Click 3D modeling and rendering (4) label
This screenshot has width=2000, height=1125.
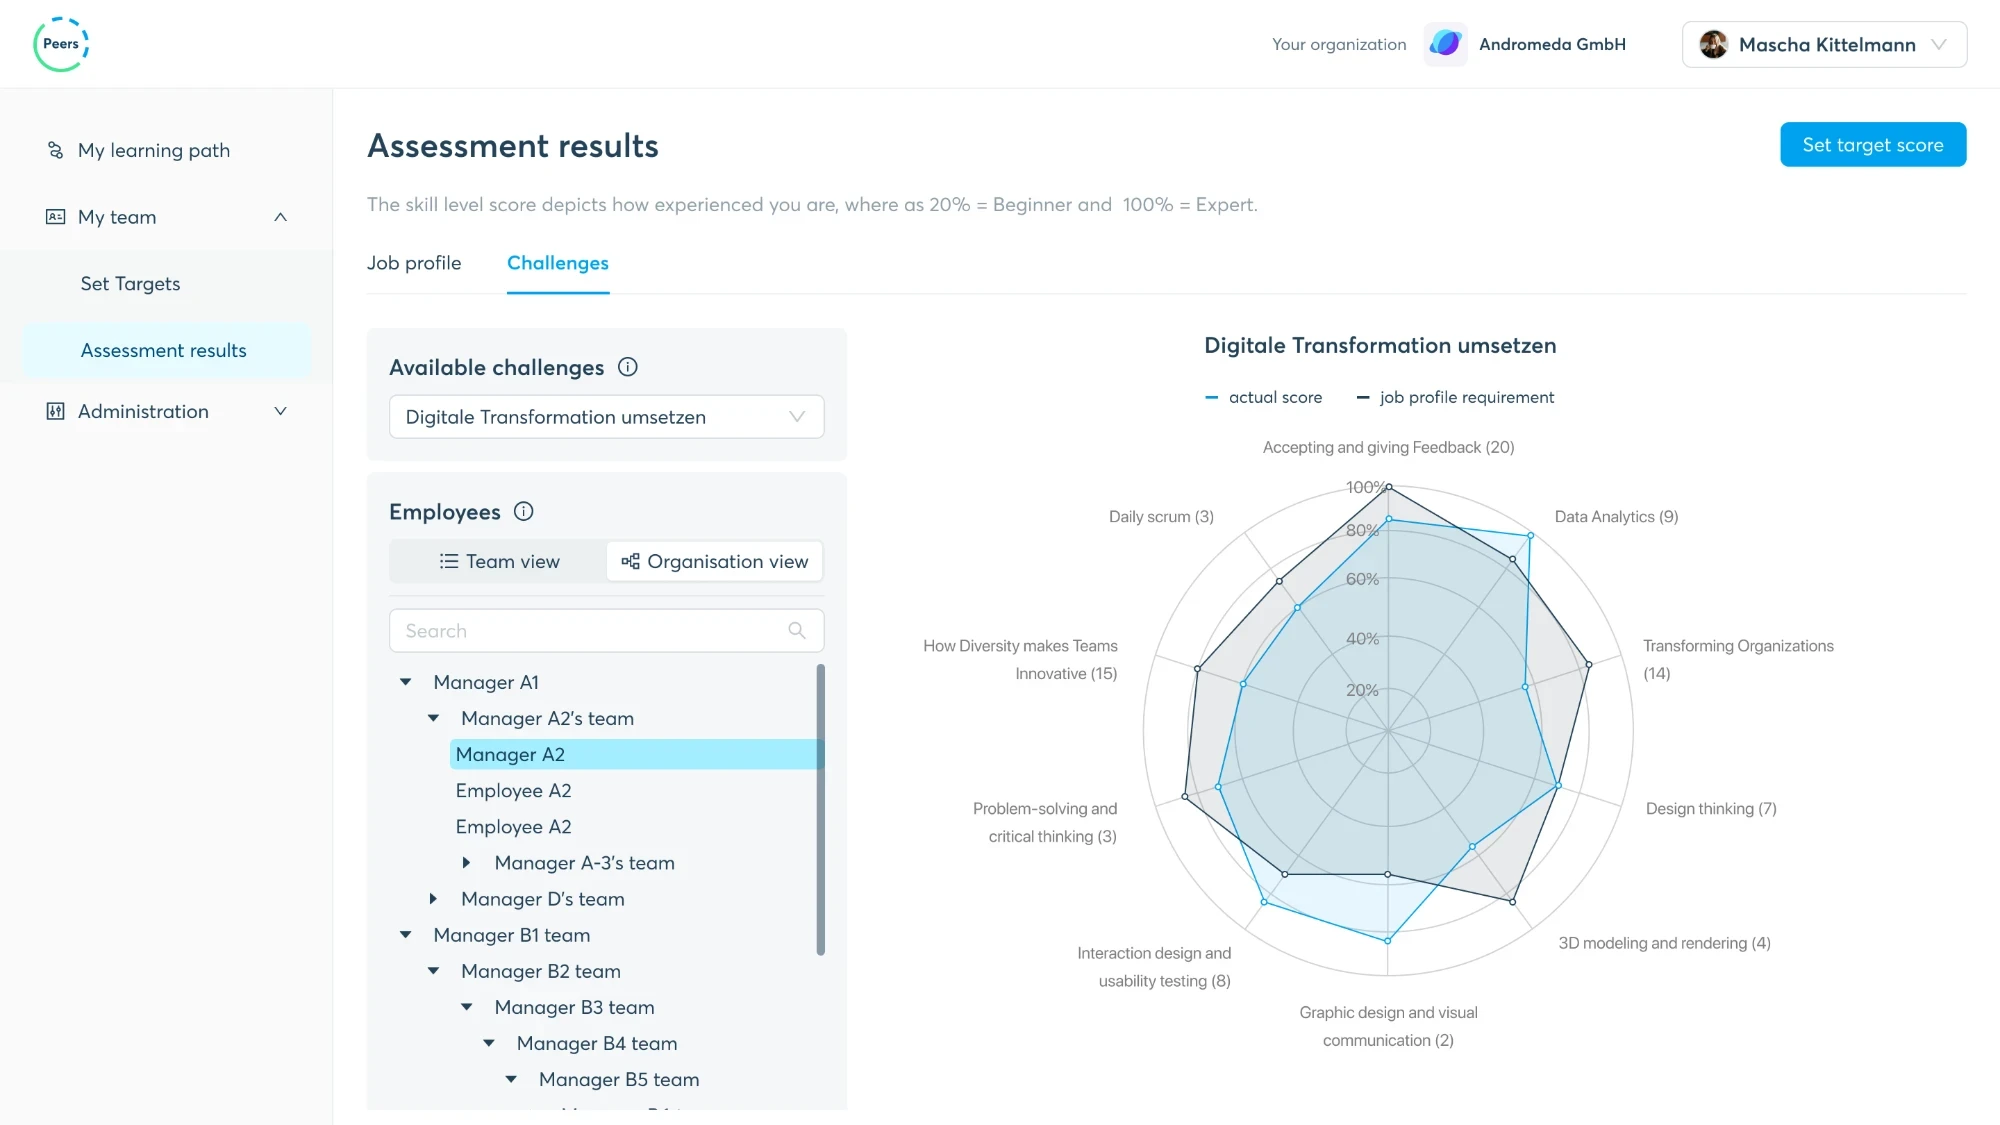(1664, 943)
